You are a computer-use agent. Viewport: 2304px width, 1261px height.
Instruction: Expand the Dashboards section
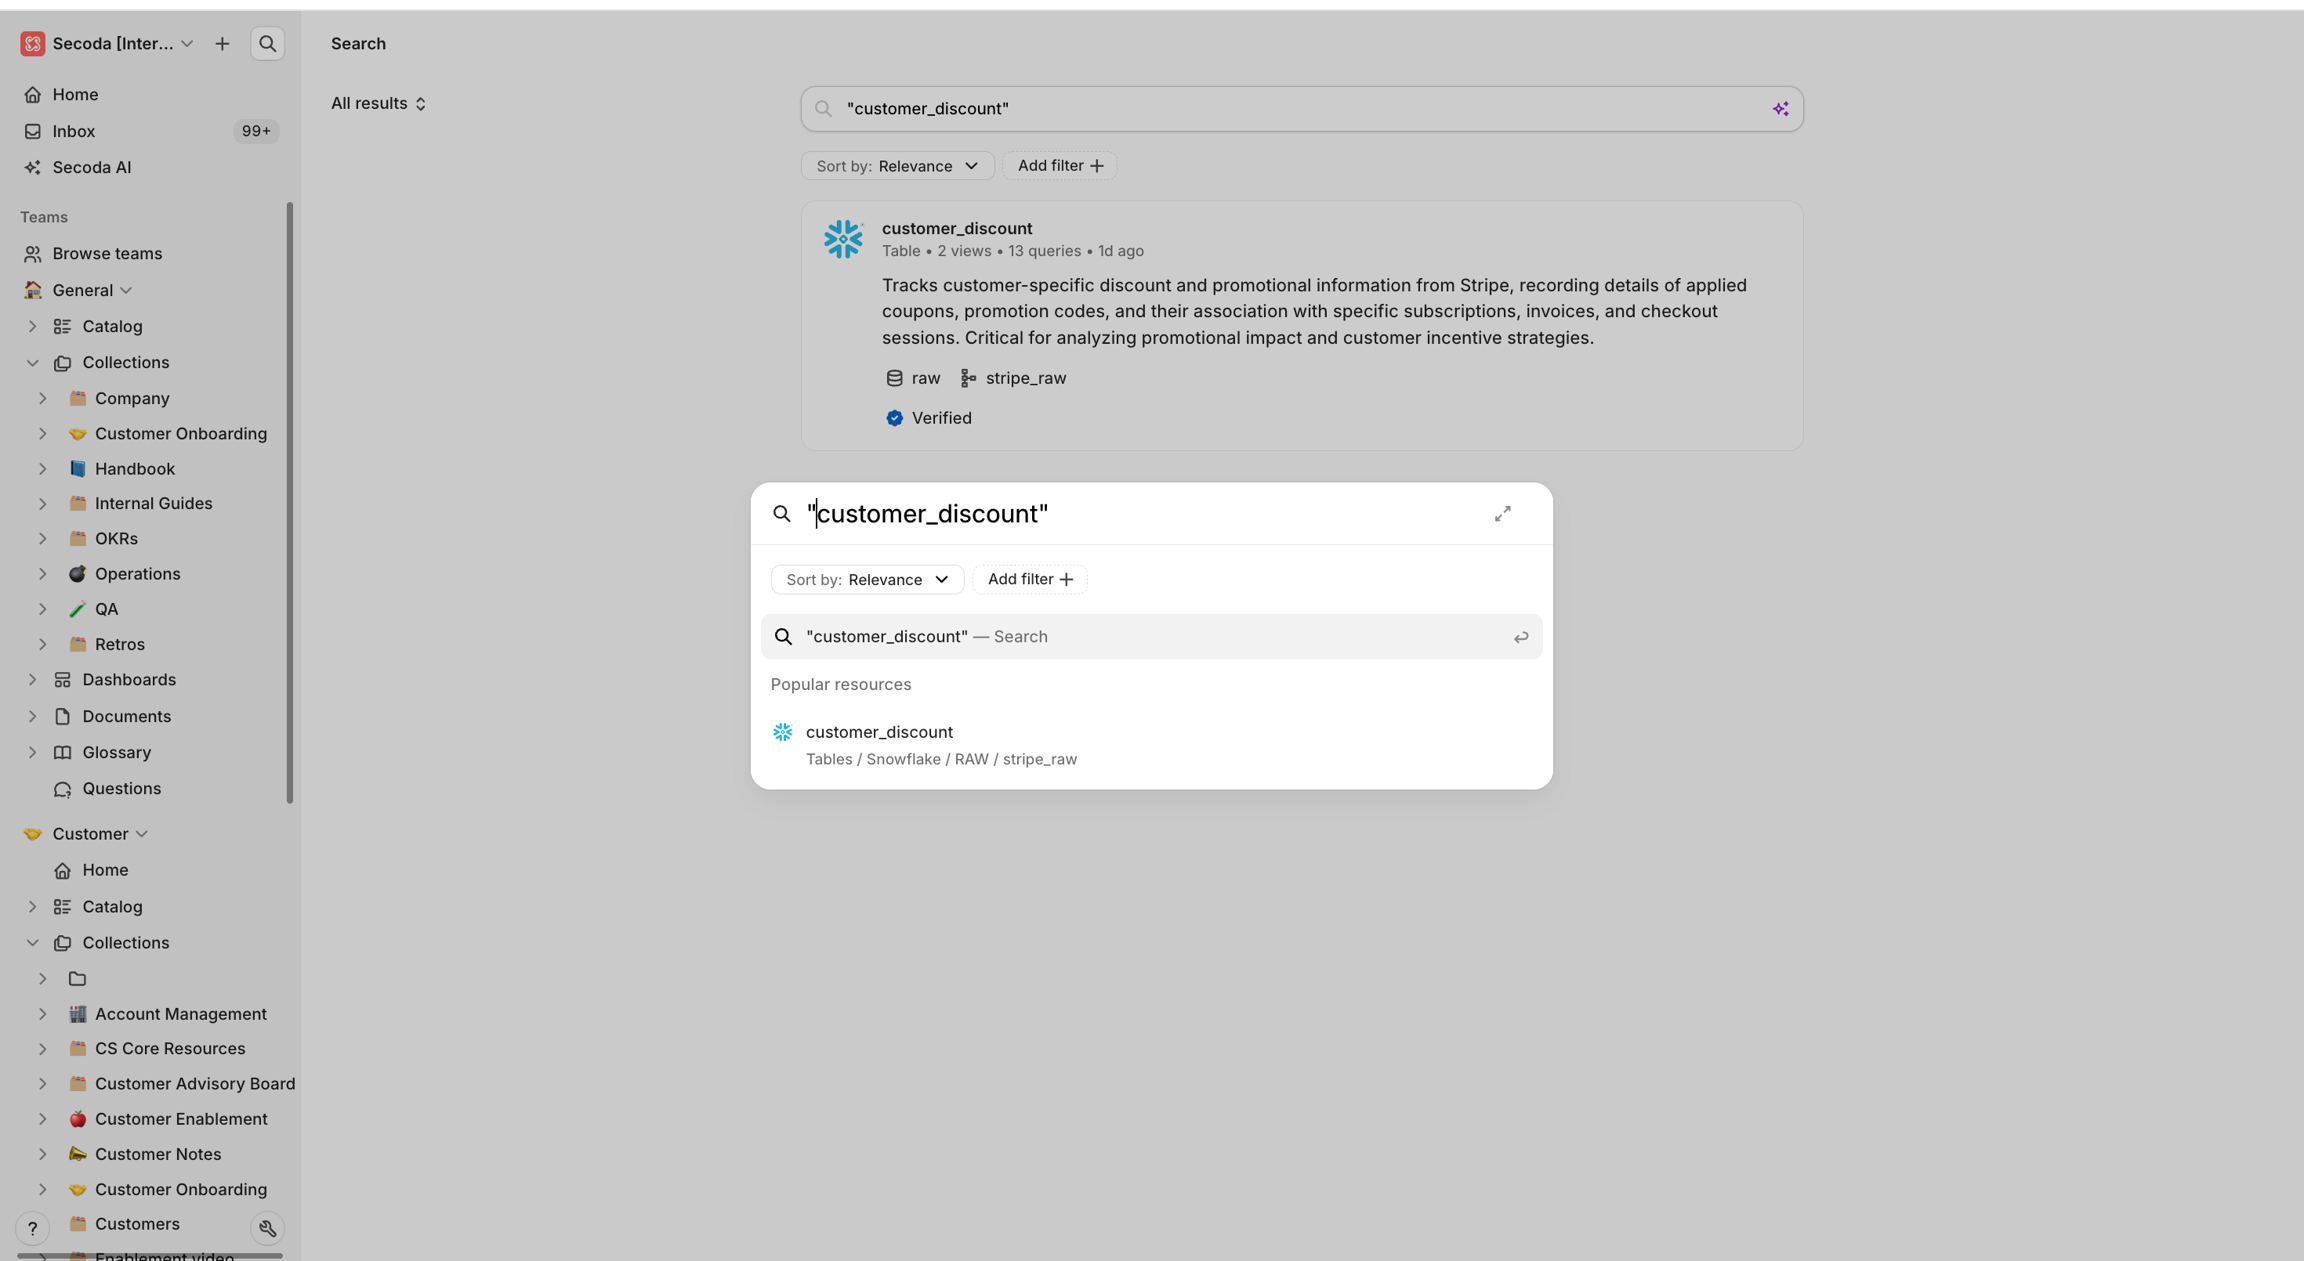point(32,680)
